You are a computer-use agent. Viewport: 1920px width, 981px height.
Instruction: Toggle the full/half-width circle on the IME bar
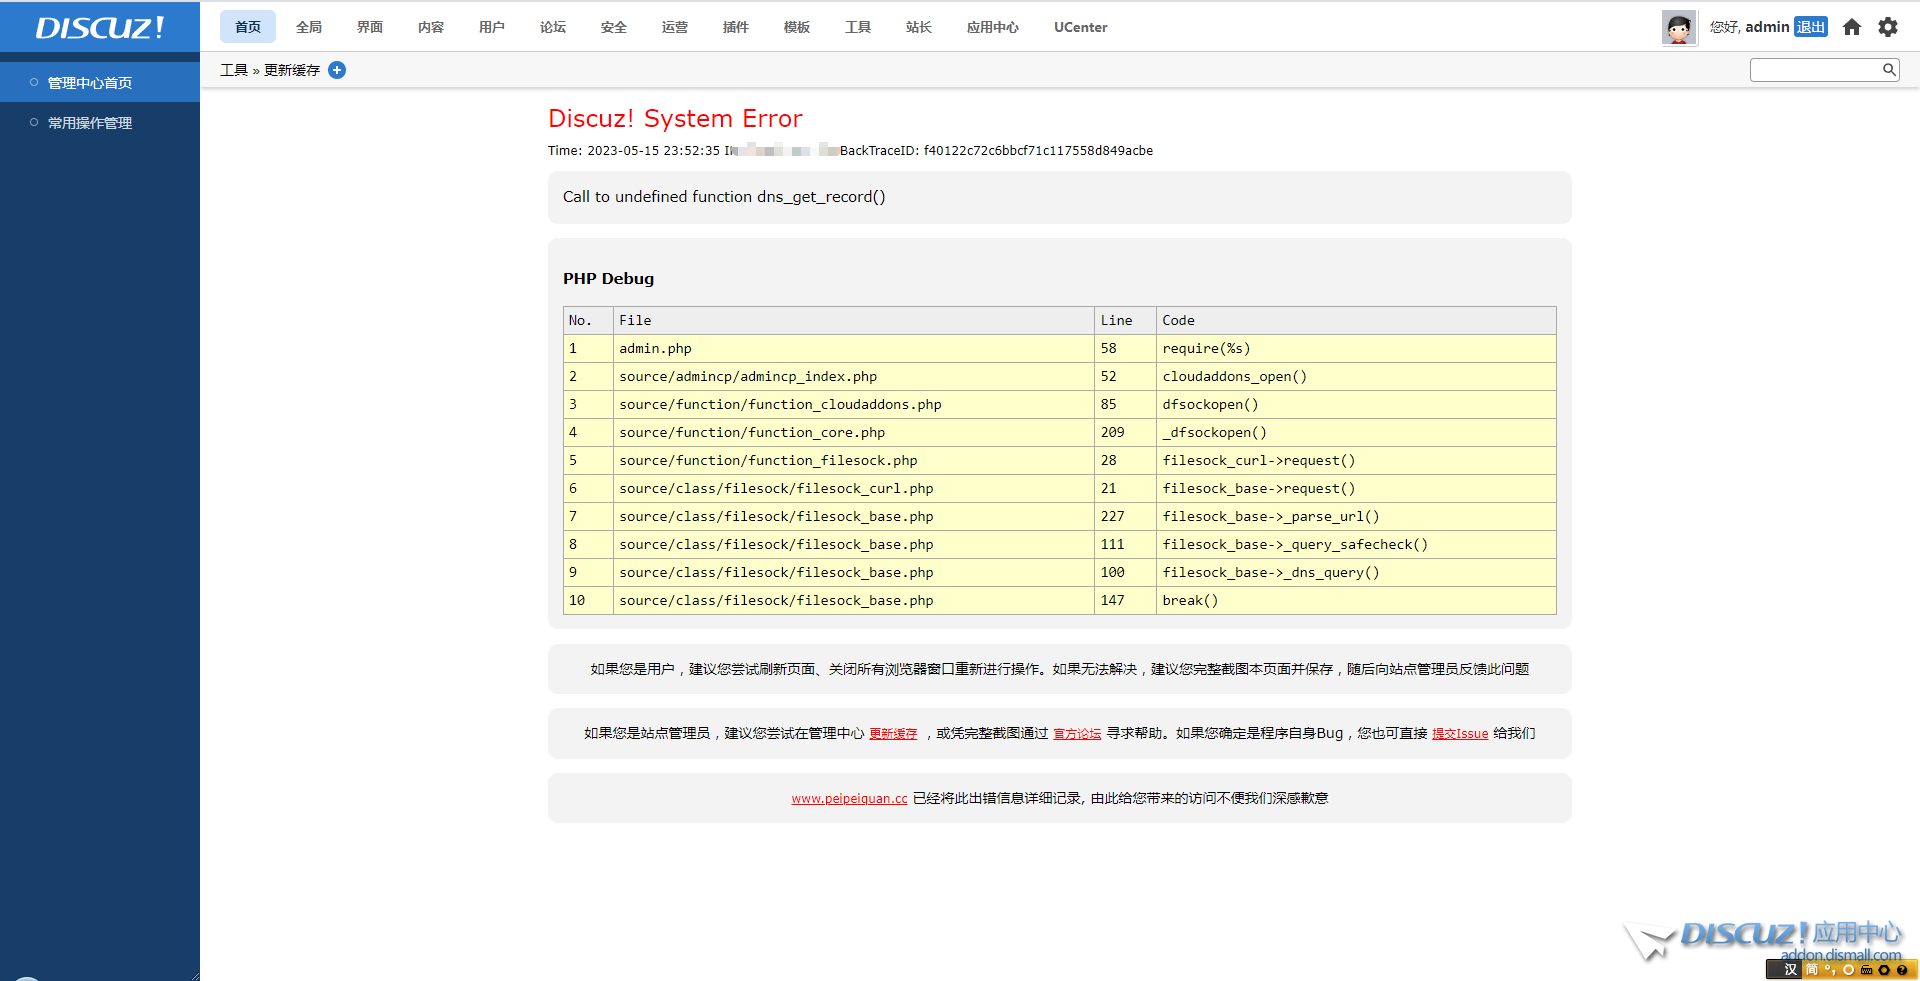click(1848, 969)
